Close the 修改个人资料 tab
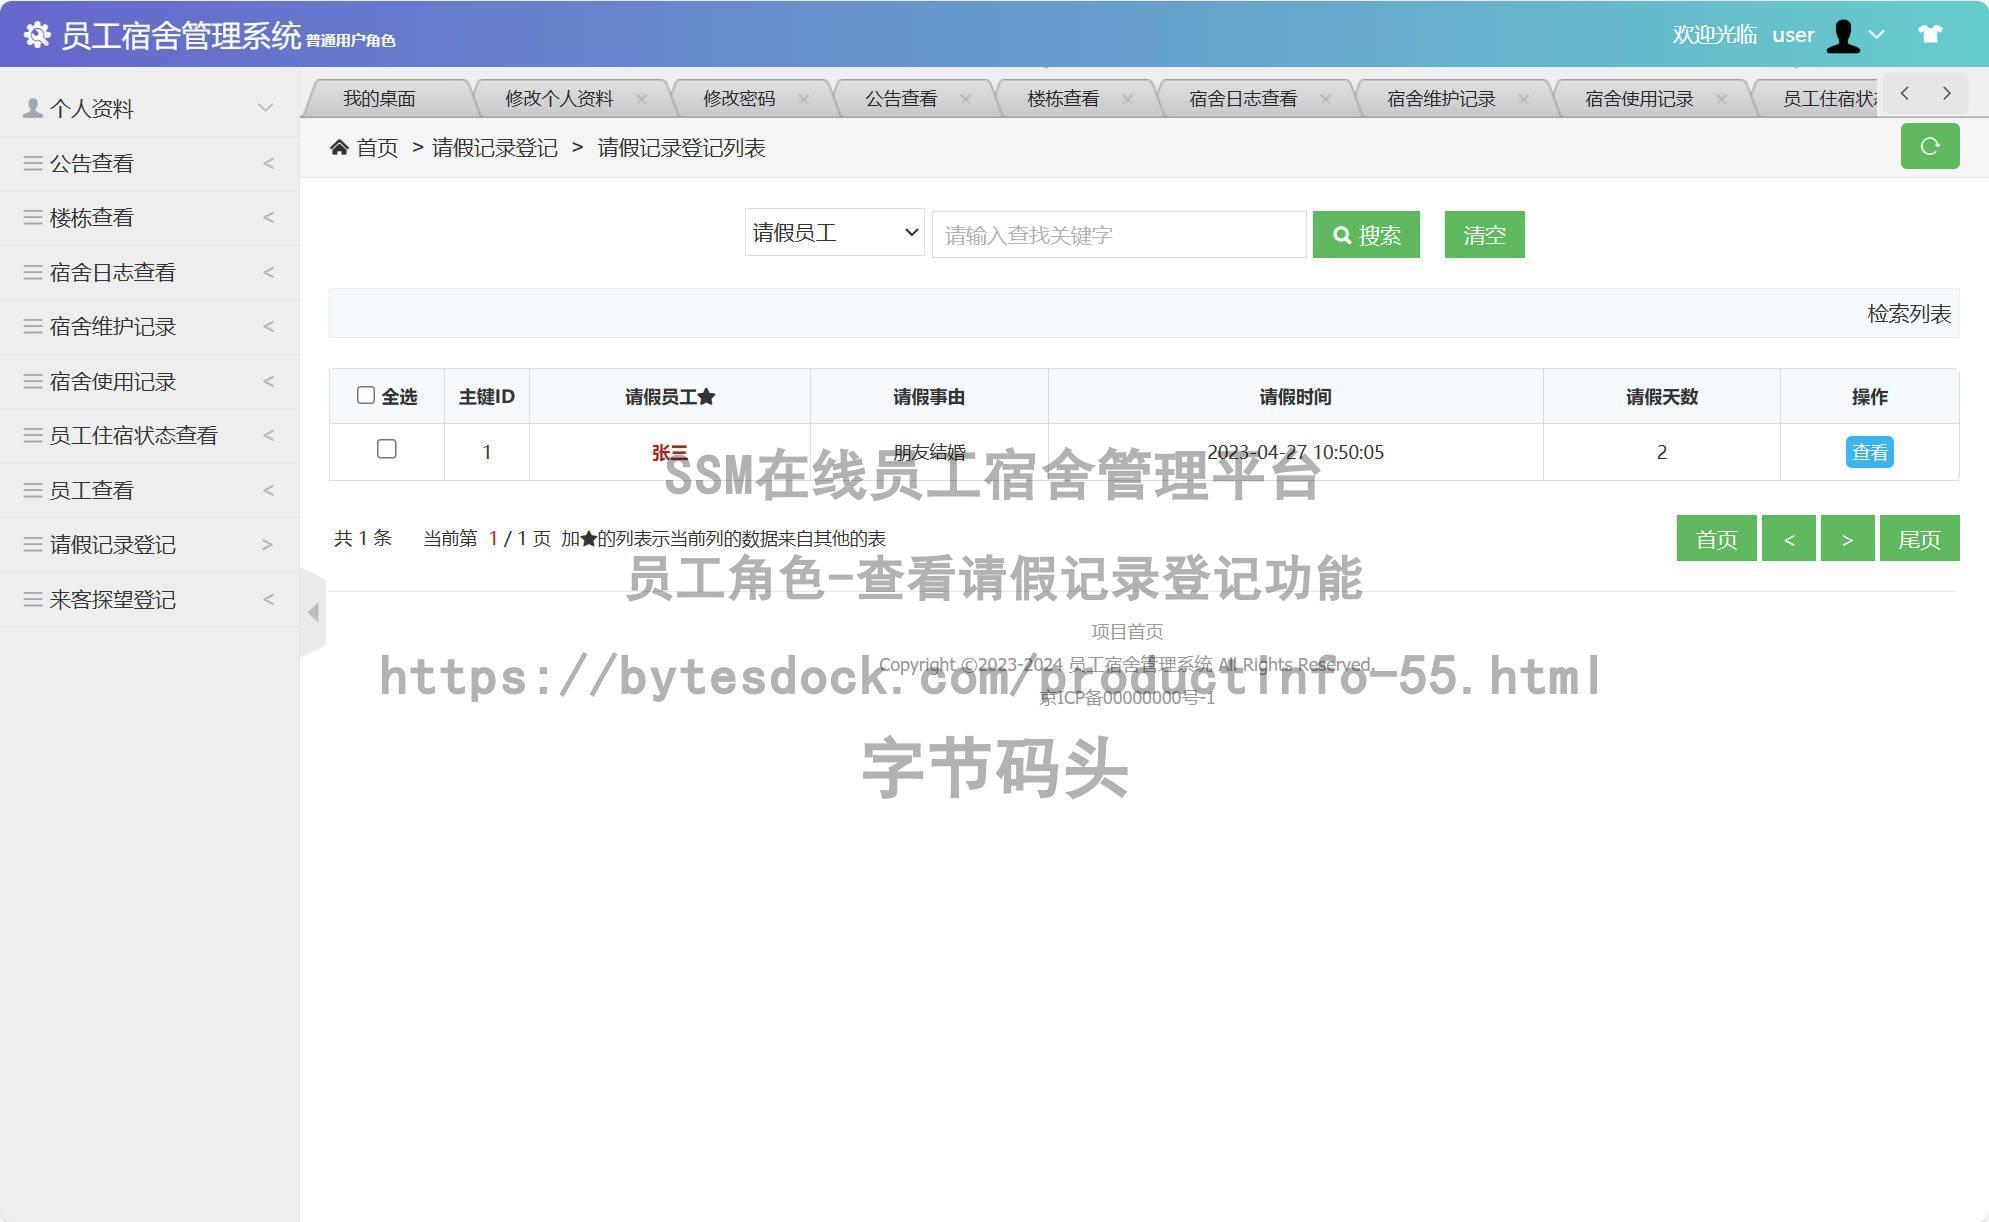Viewport: 1989px width, 1222px height. coord(641,99)
